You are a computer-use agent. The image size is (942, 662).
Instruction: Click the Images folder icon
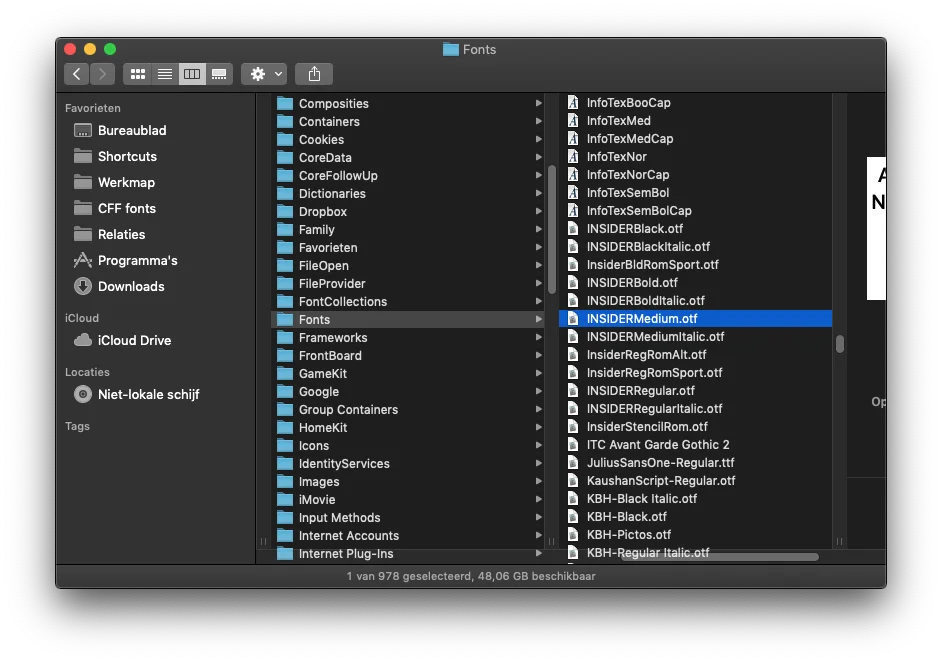(285, 482)
